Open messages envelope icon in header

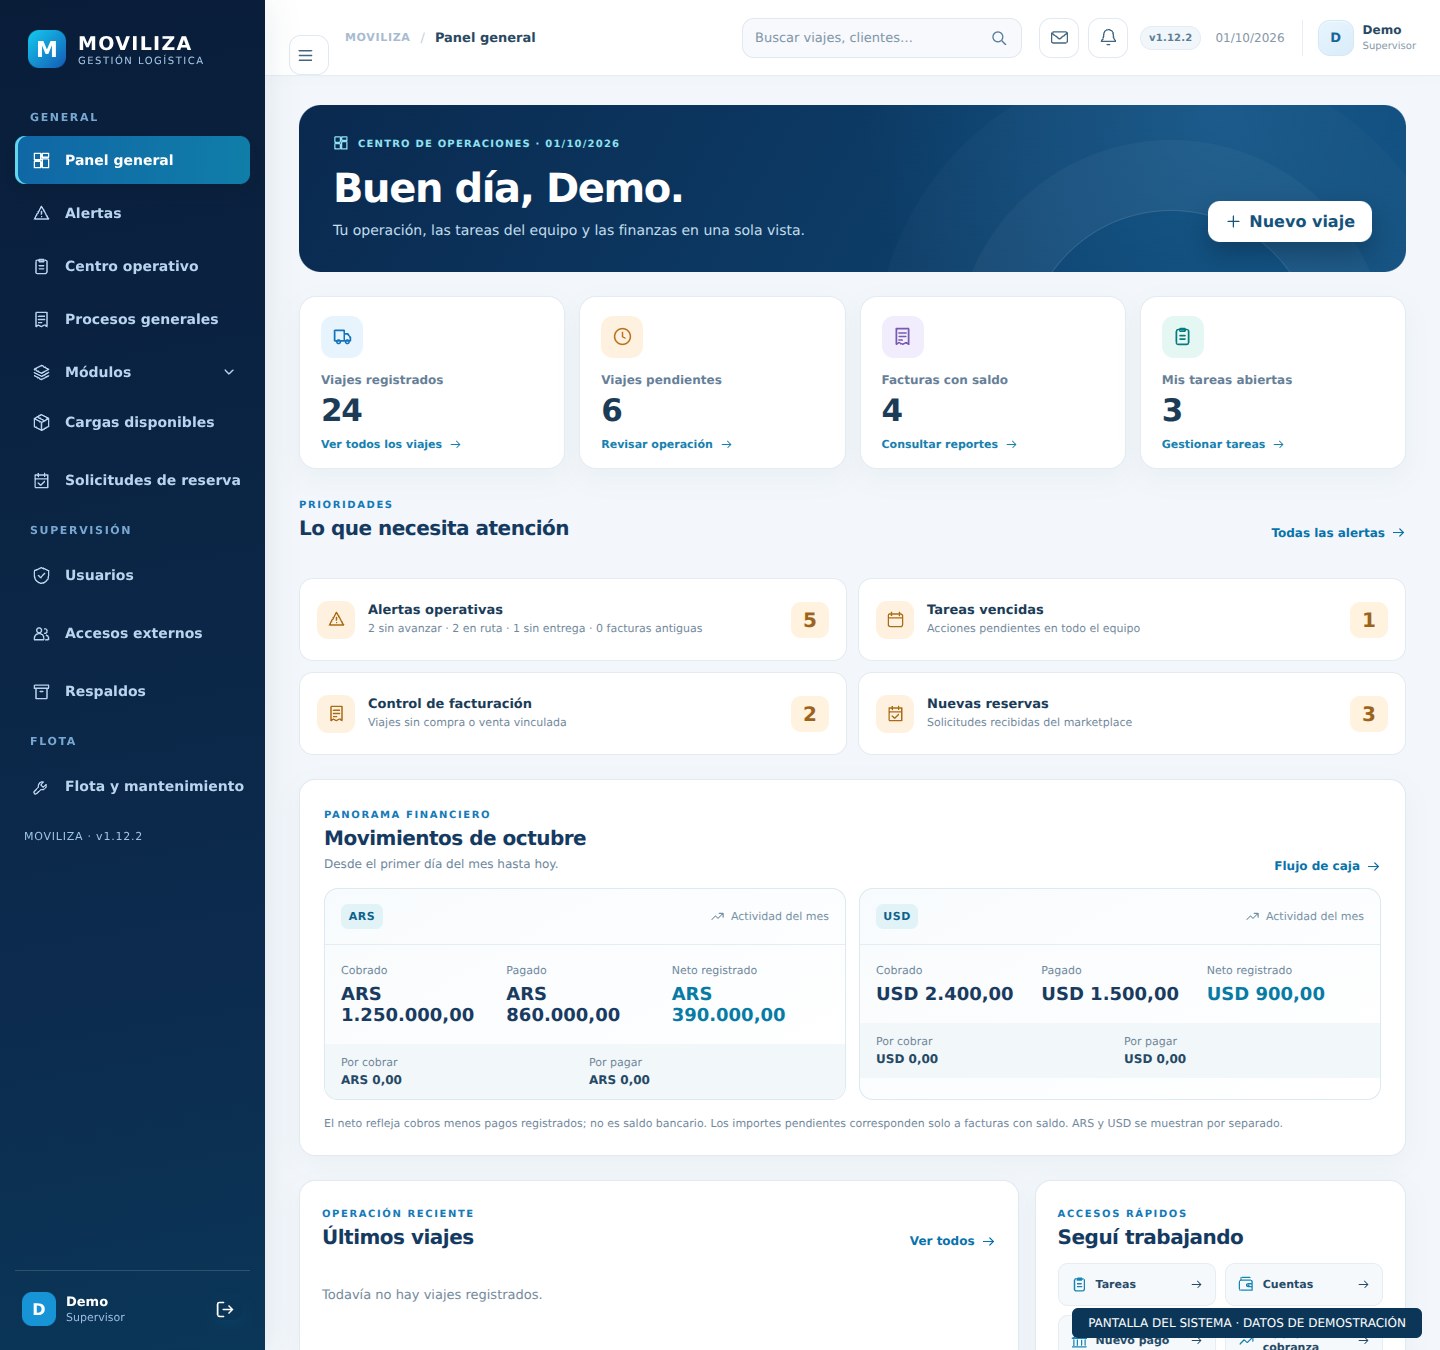(1059, 38)
